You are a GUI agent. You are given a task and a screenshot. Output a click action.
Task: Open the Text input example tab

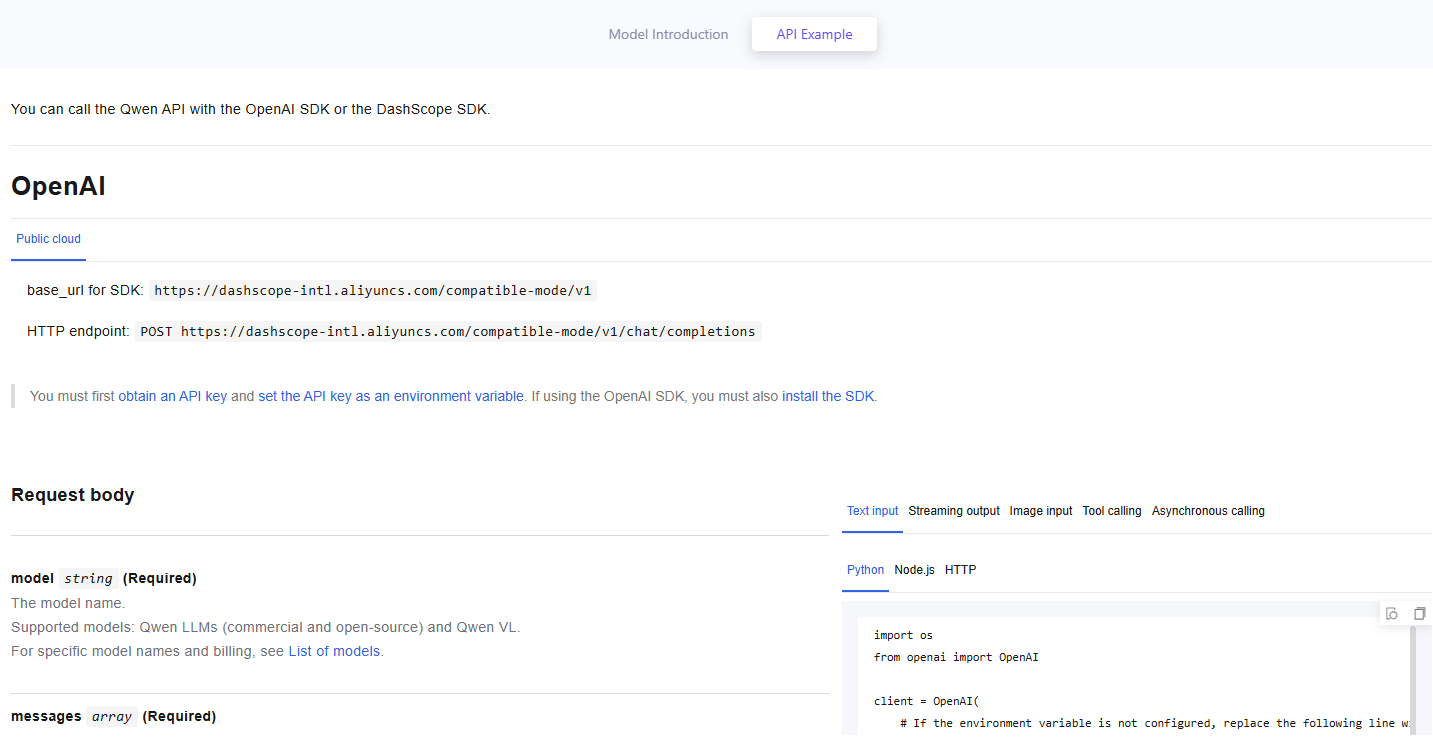872,511
